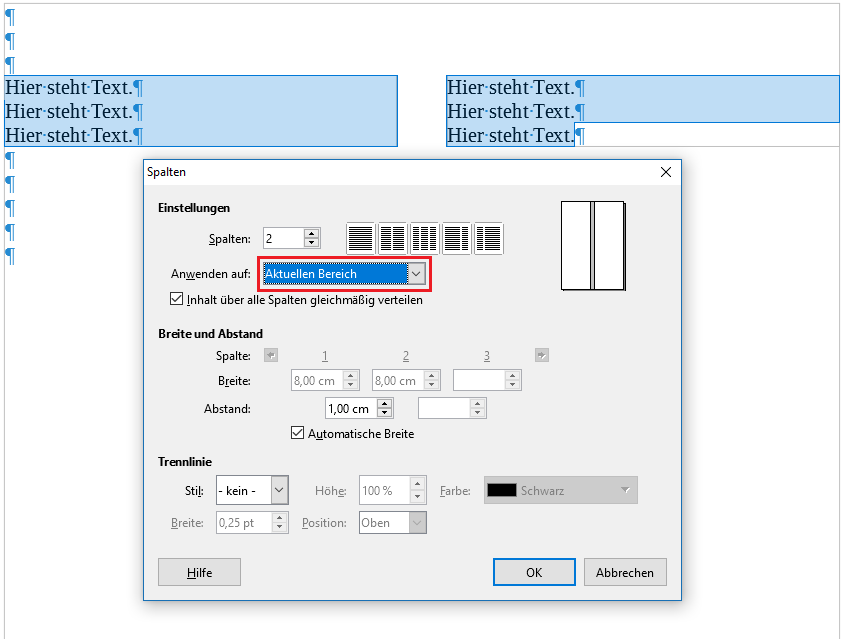This screenshot has width=845, height=639.
Task: Click left arrow next to Spalte numbers
Action: (x=271, y=355)
